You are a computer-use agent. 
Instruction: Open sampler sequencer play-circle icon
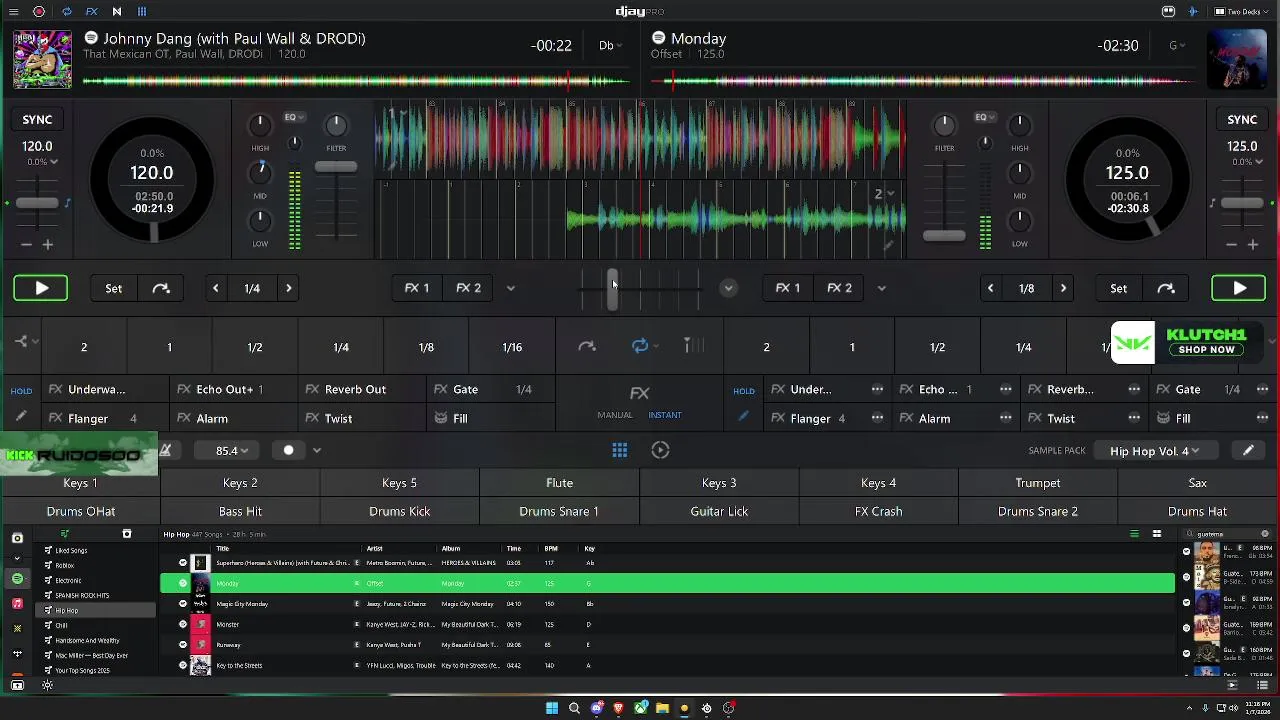point(660,450)
